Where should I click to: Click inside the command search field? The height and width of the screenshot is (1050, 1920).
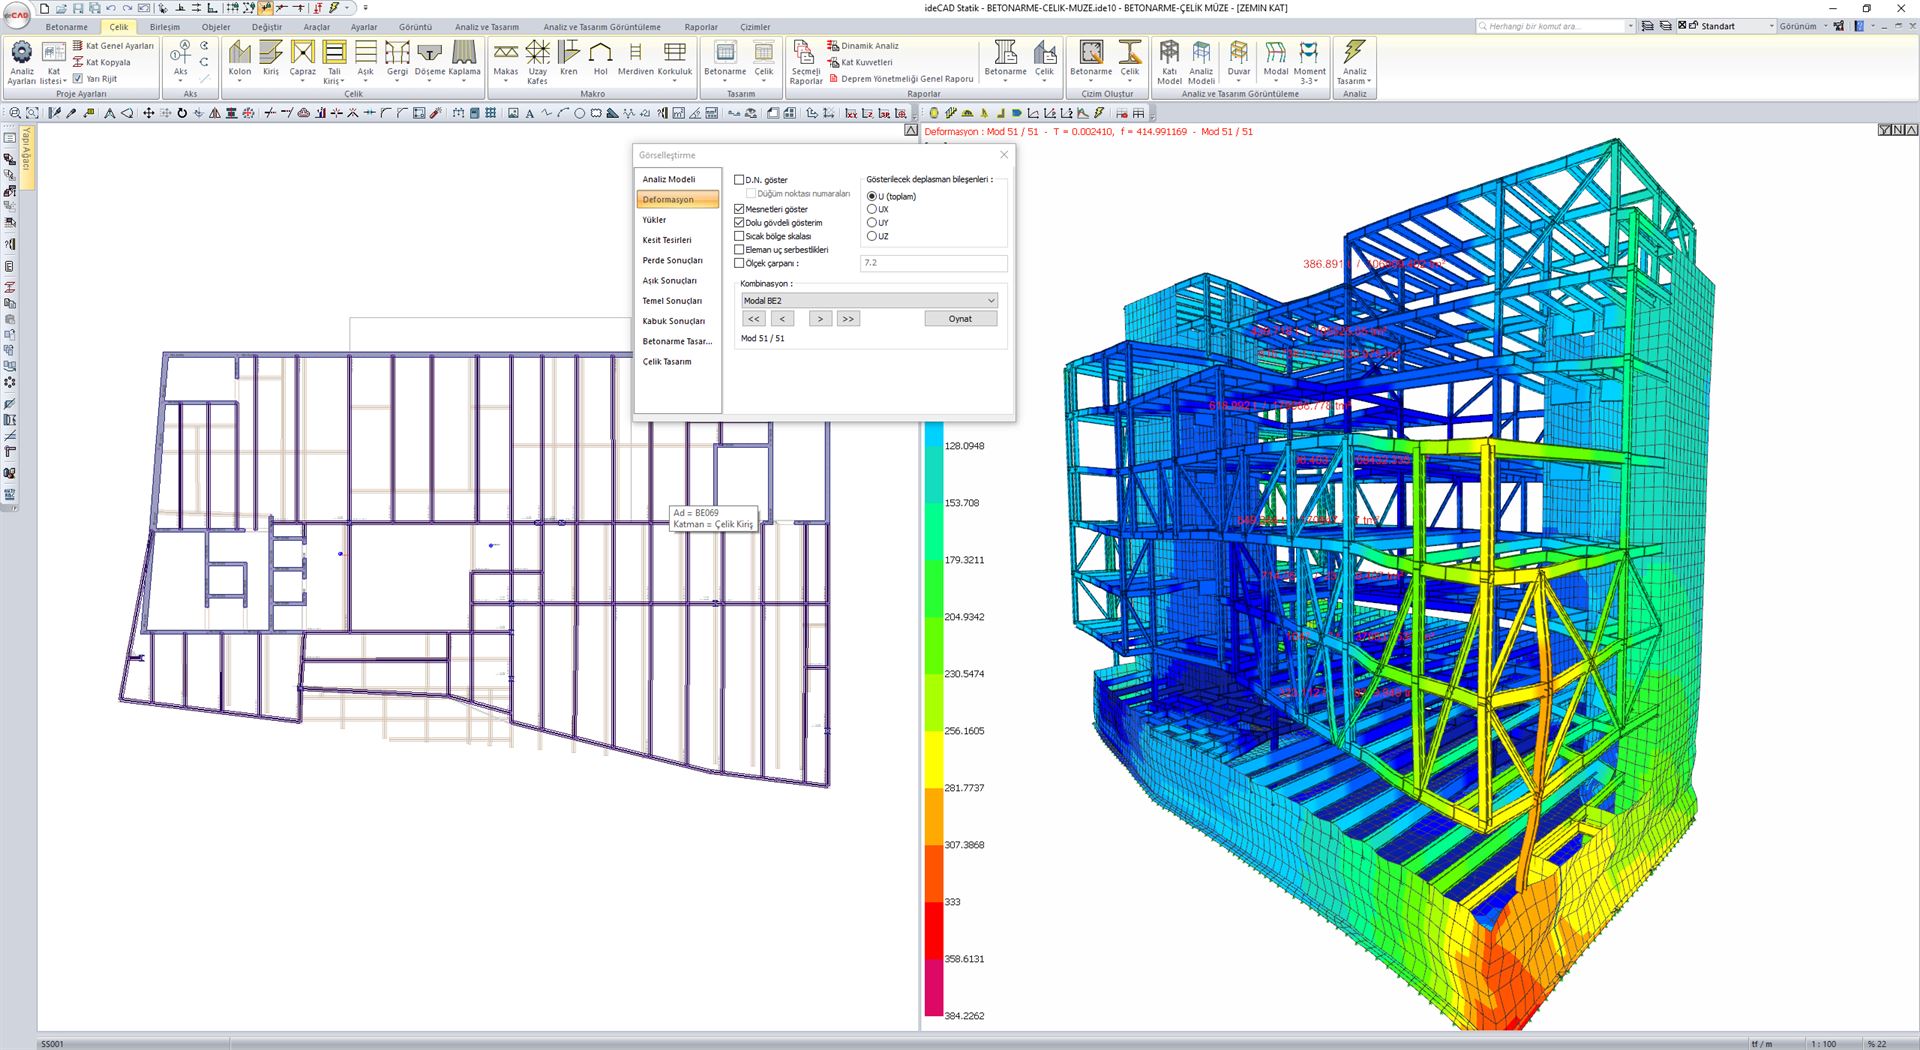(1550, 26)
